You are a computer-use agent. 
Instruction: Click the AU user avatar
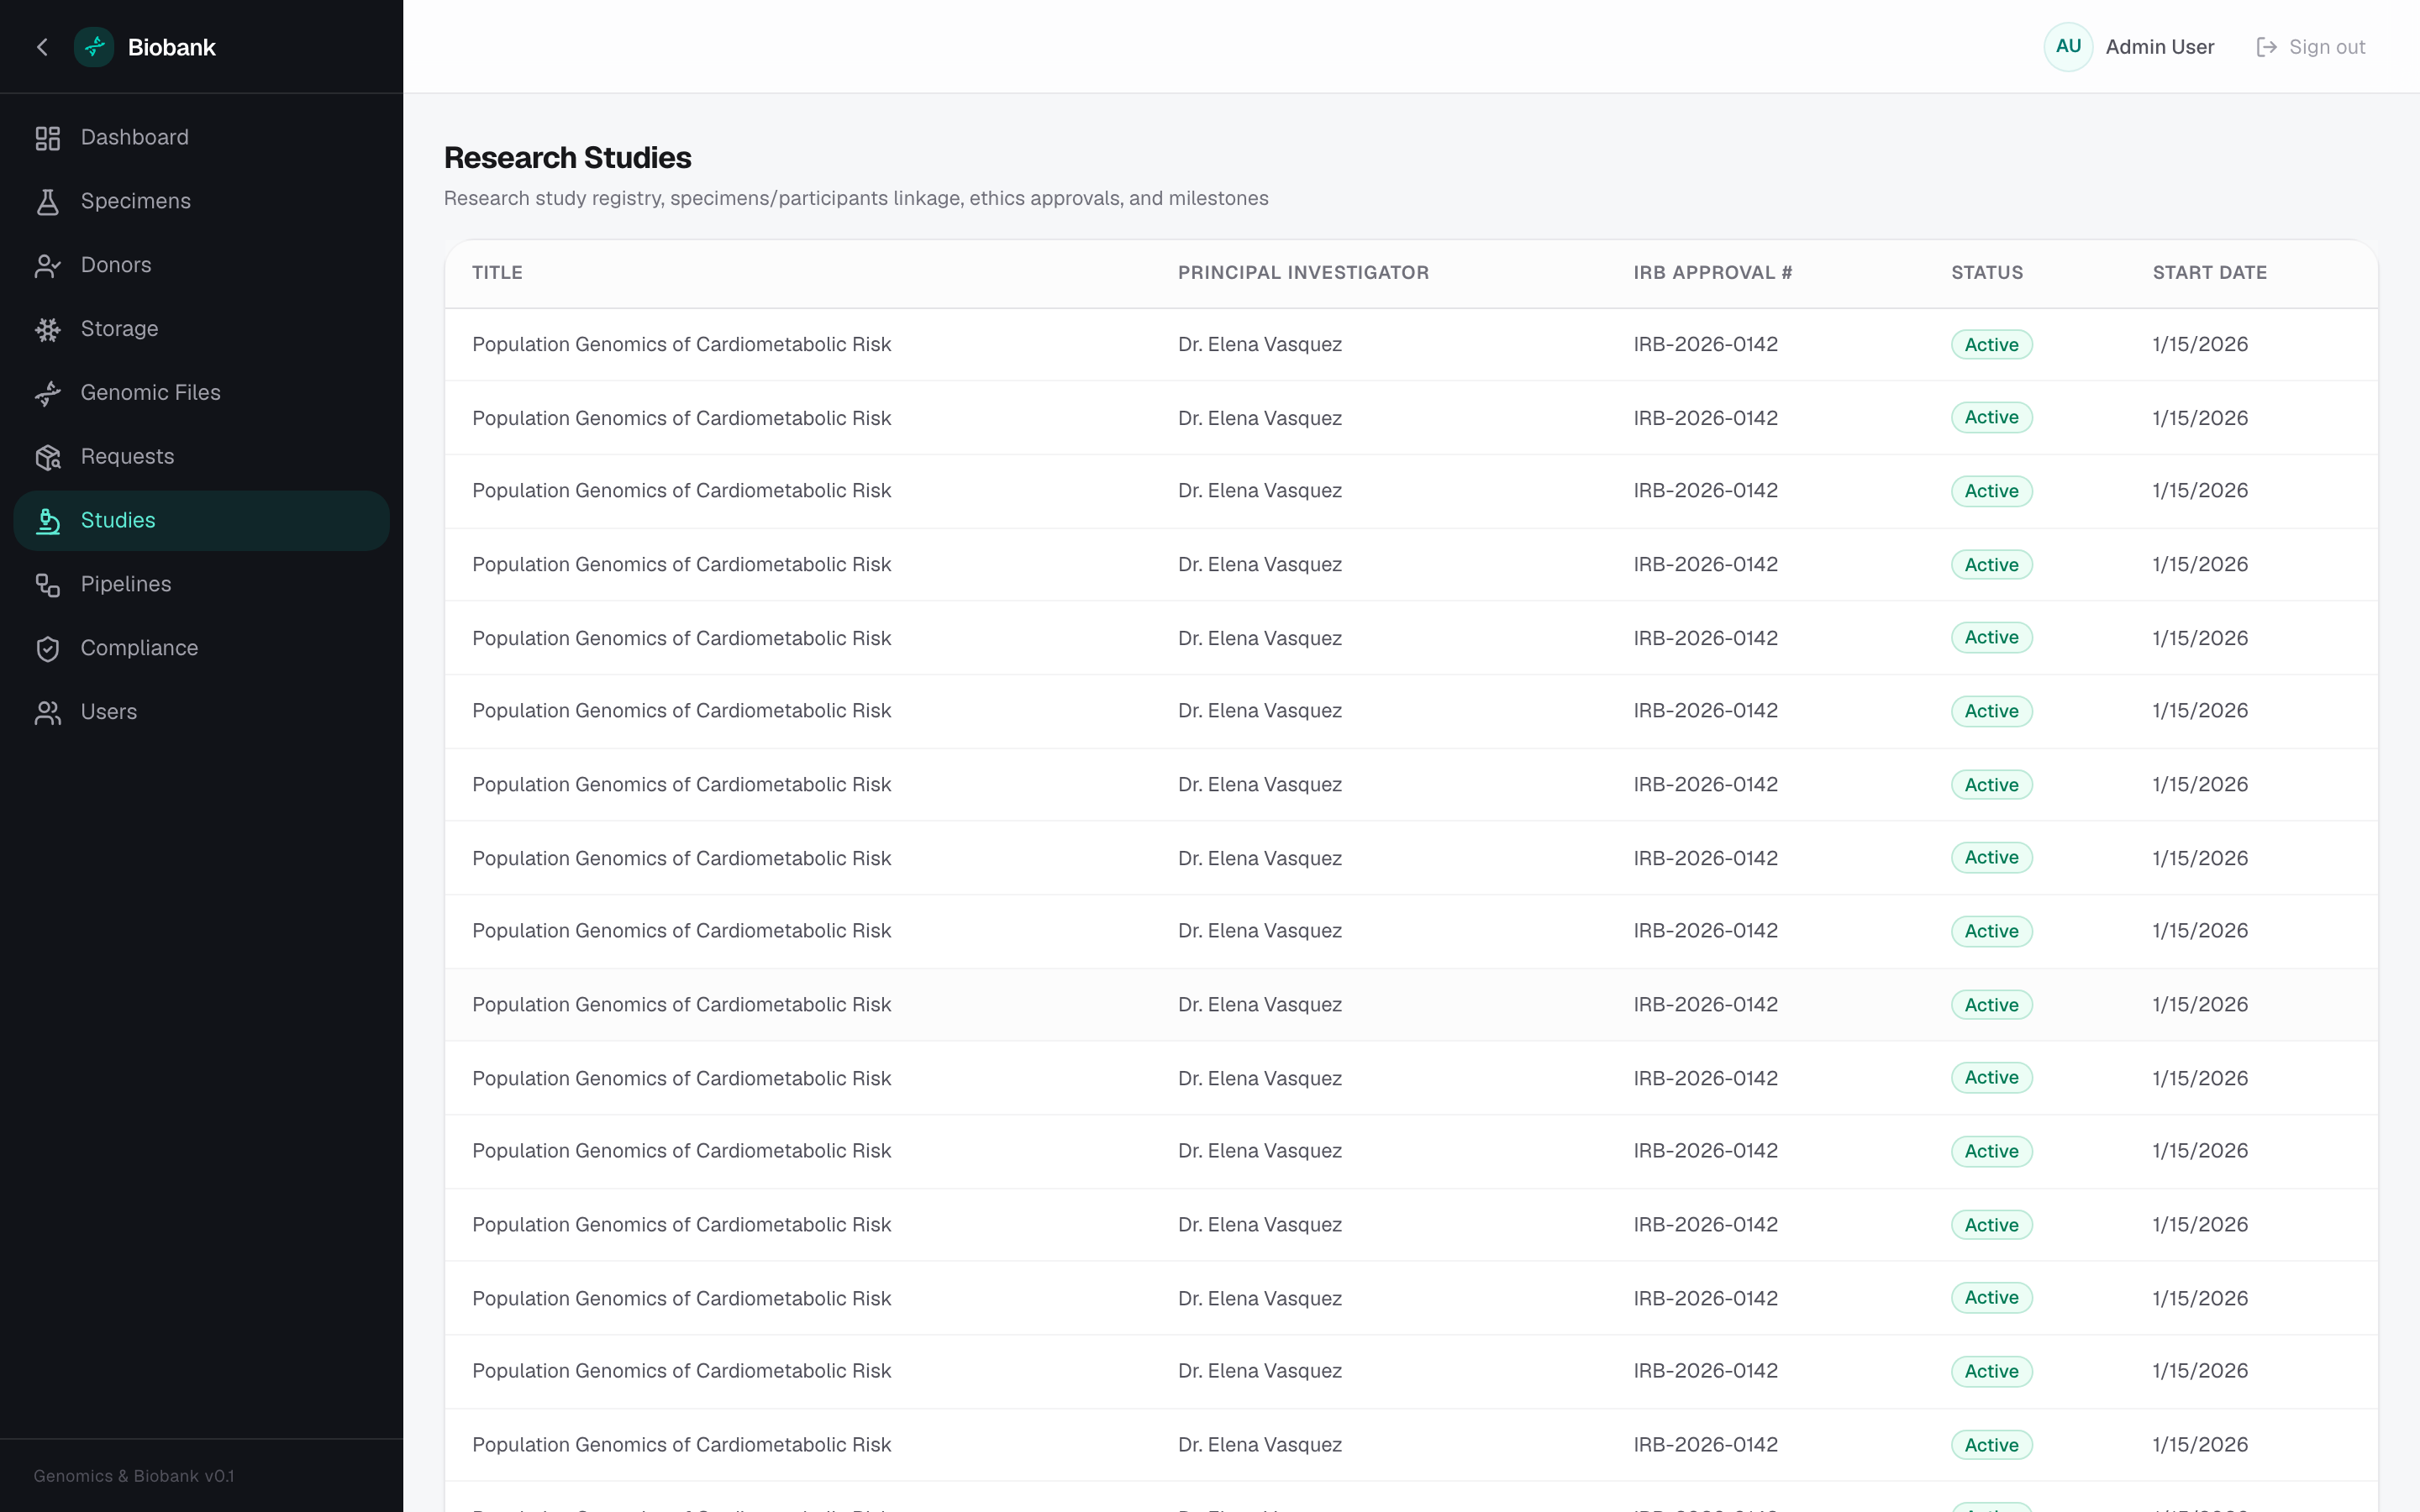(2068, 47)
